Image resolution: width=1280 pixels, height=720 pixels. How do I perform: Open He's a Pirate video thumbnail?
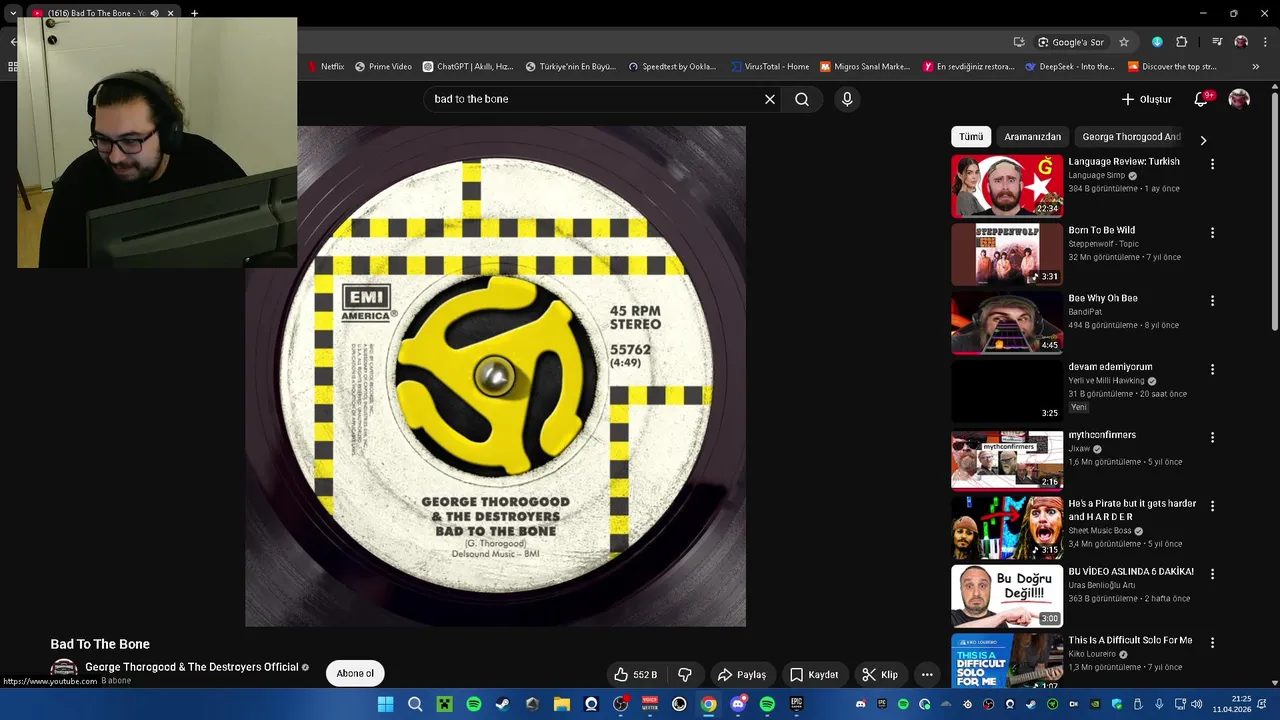point(1007,527)
